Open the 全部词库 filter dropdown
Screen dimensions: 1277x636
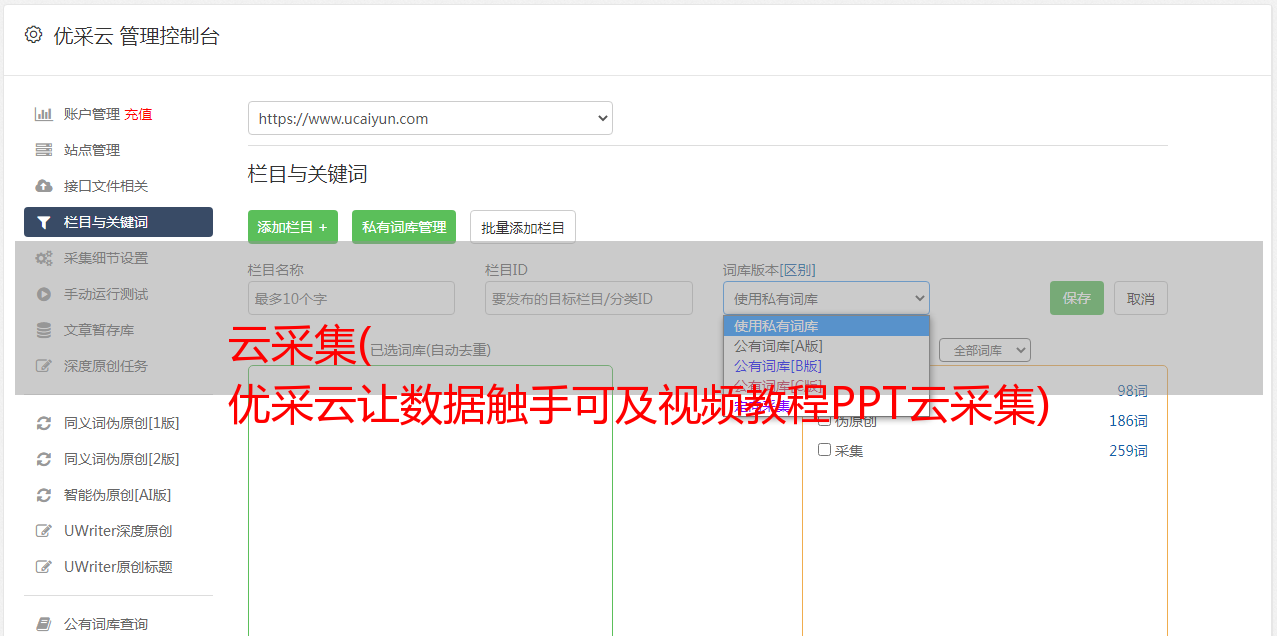click(x=985, y=350)
